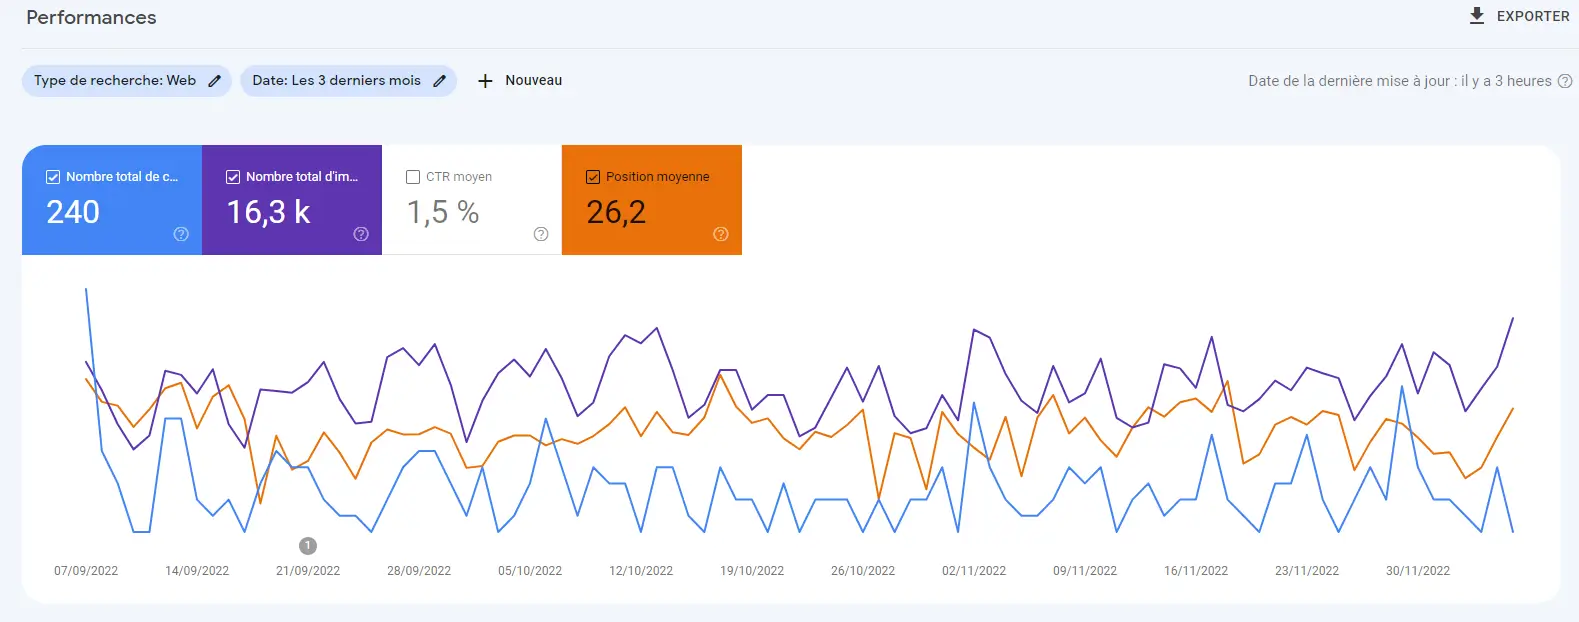Click the annotation marker 1 near 21/09/2022
The image size is (1579, 622).
coord(308,546)
